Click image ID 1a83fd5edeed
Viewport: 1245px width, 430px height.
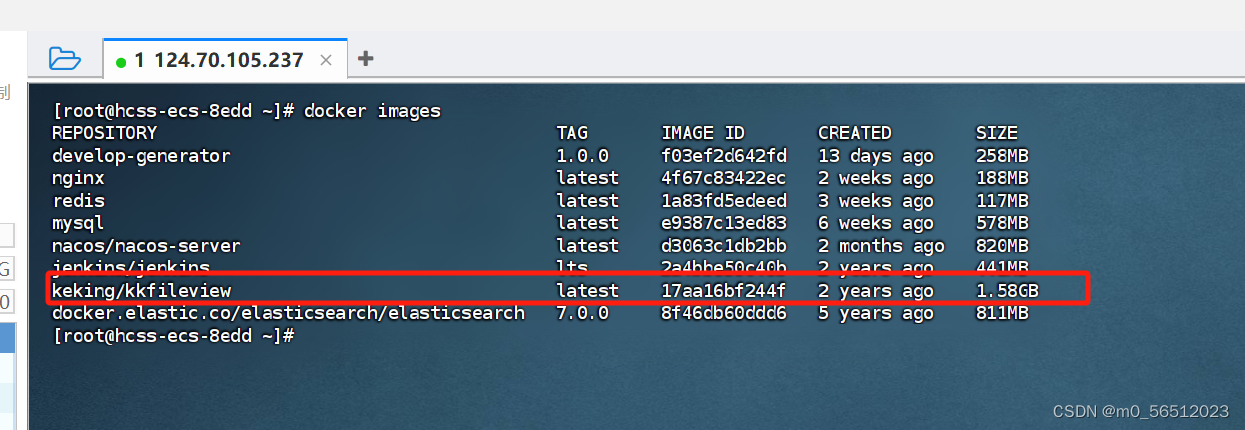724,201
